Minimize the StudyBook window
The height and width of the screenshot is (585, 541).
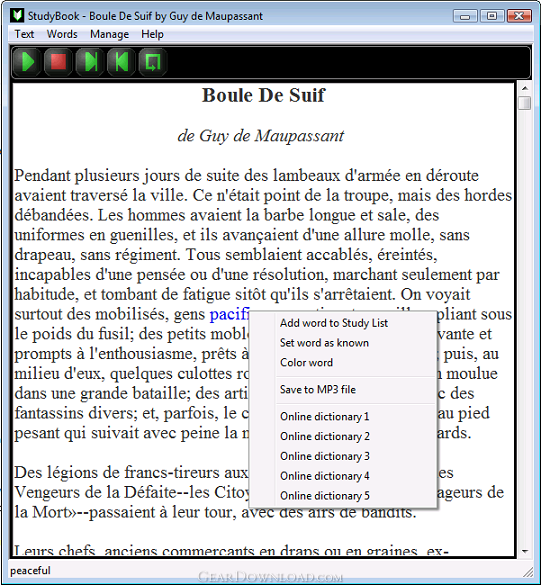(x=465, y=16)
